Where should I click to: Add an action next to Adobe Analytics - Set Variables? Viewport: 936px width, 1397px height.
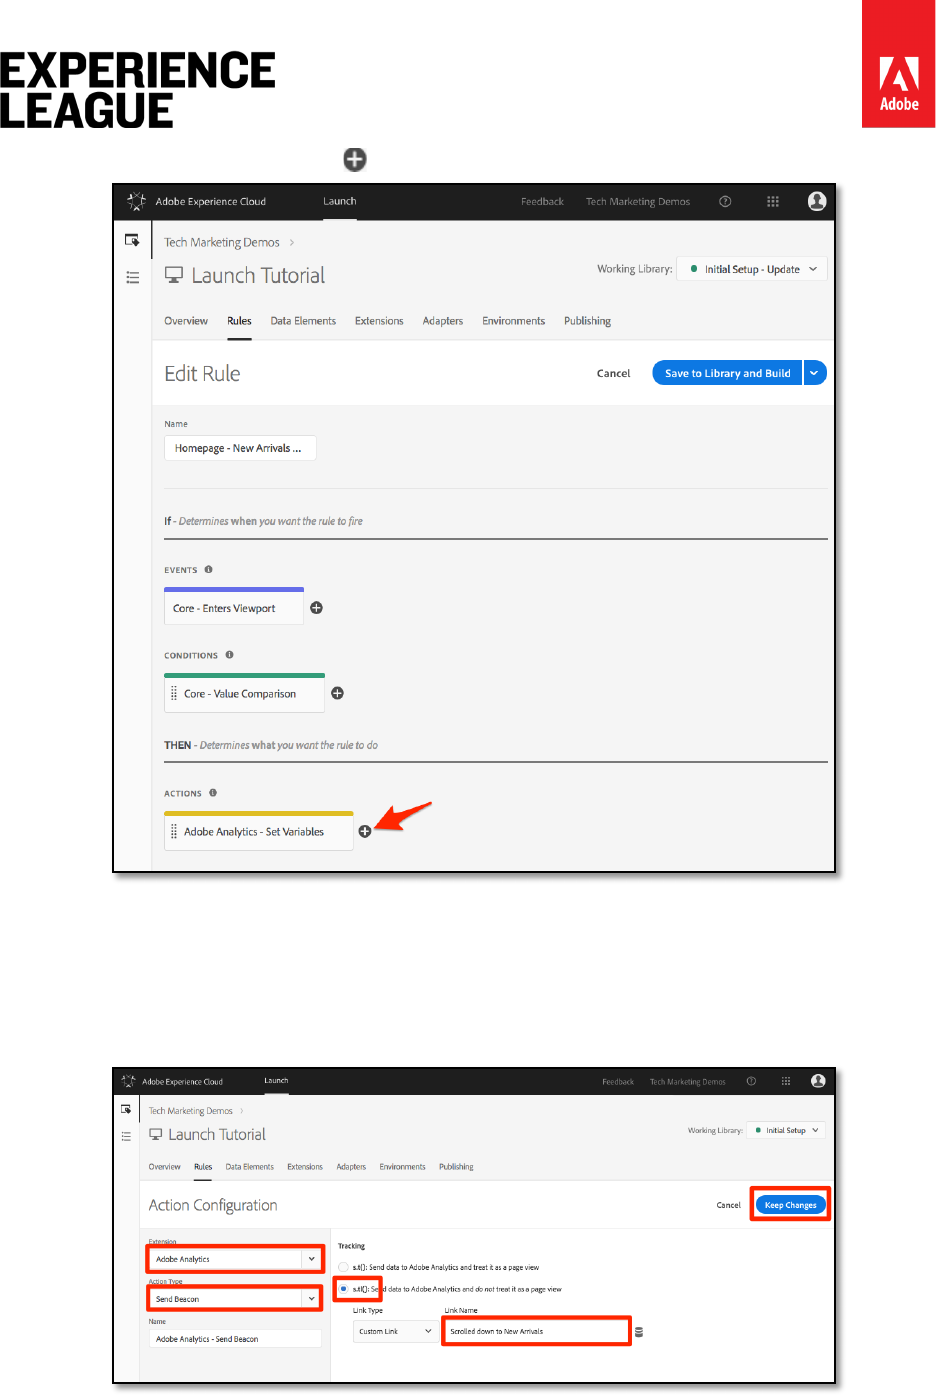click(365, 831)
